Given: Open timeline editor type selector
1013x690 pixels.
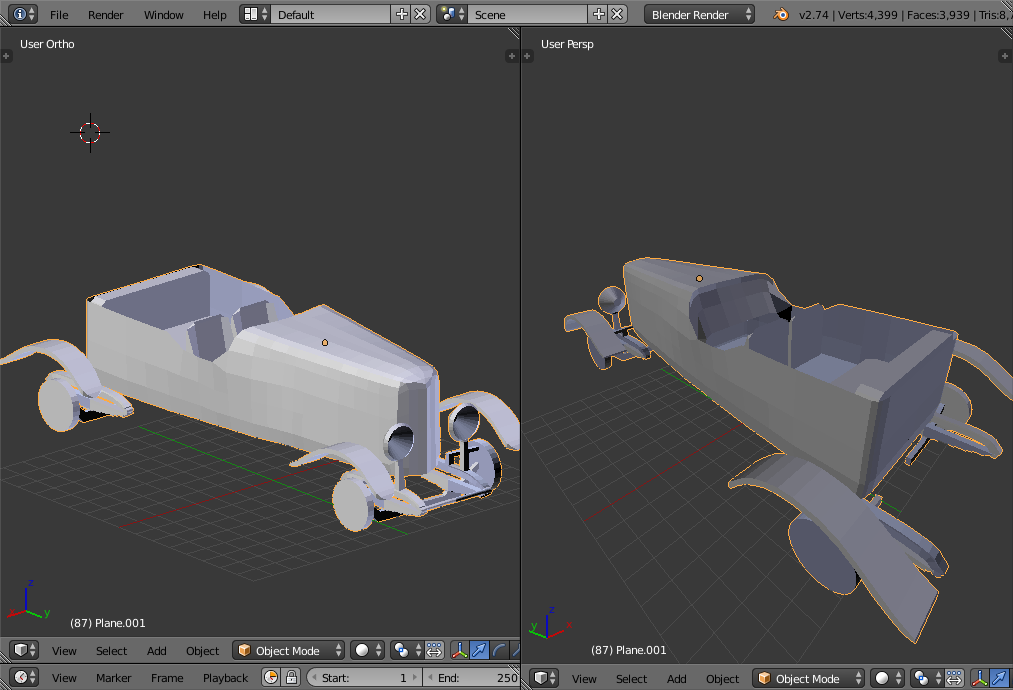Looking at the screenshot, I should pyautogui.click(x=23, y=677).
